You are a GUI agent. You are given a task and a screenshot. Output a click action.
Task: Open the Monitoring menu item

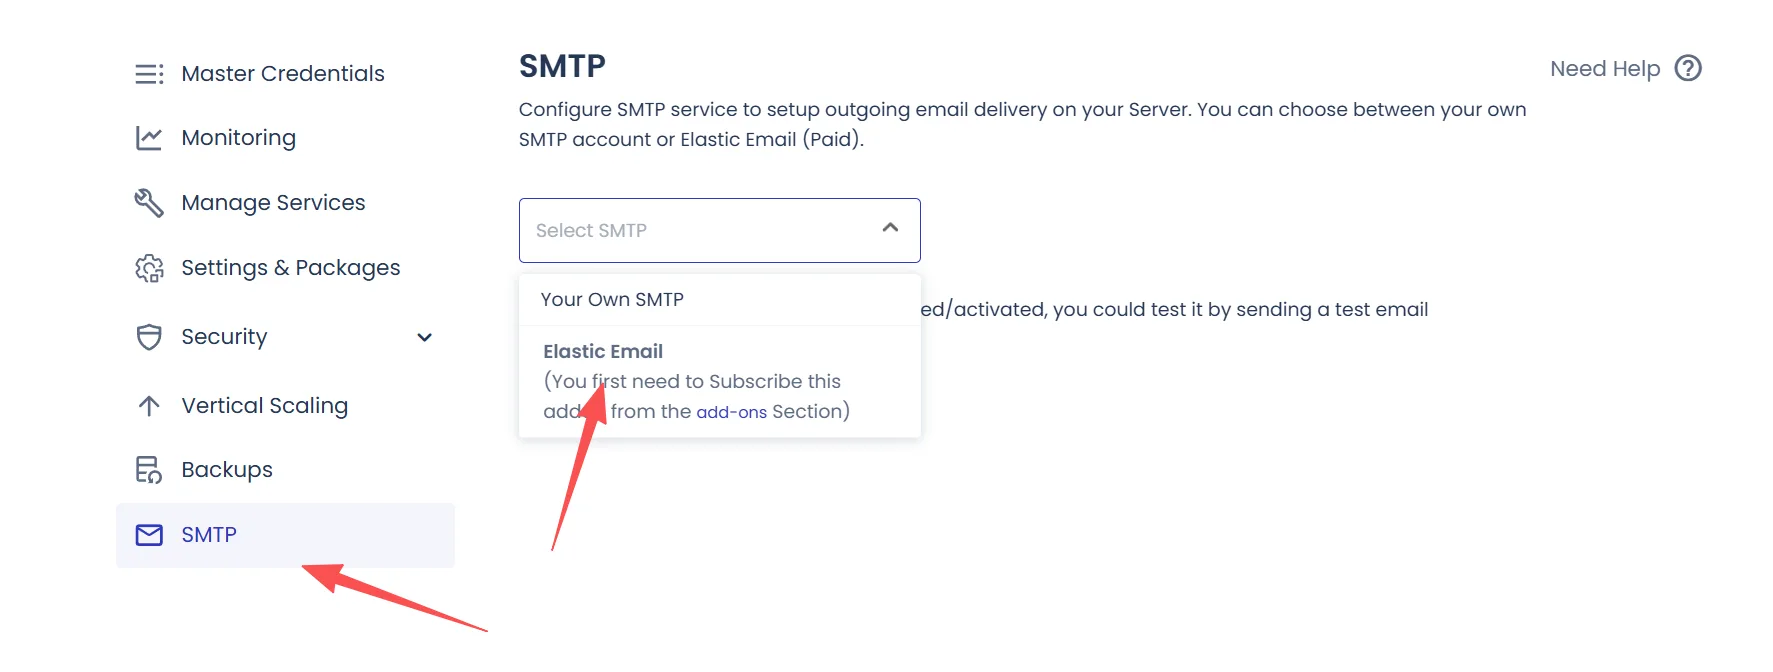[238, 138]
